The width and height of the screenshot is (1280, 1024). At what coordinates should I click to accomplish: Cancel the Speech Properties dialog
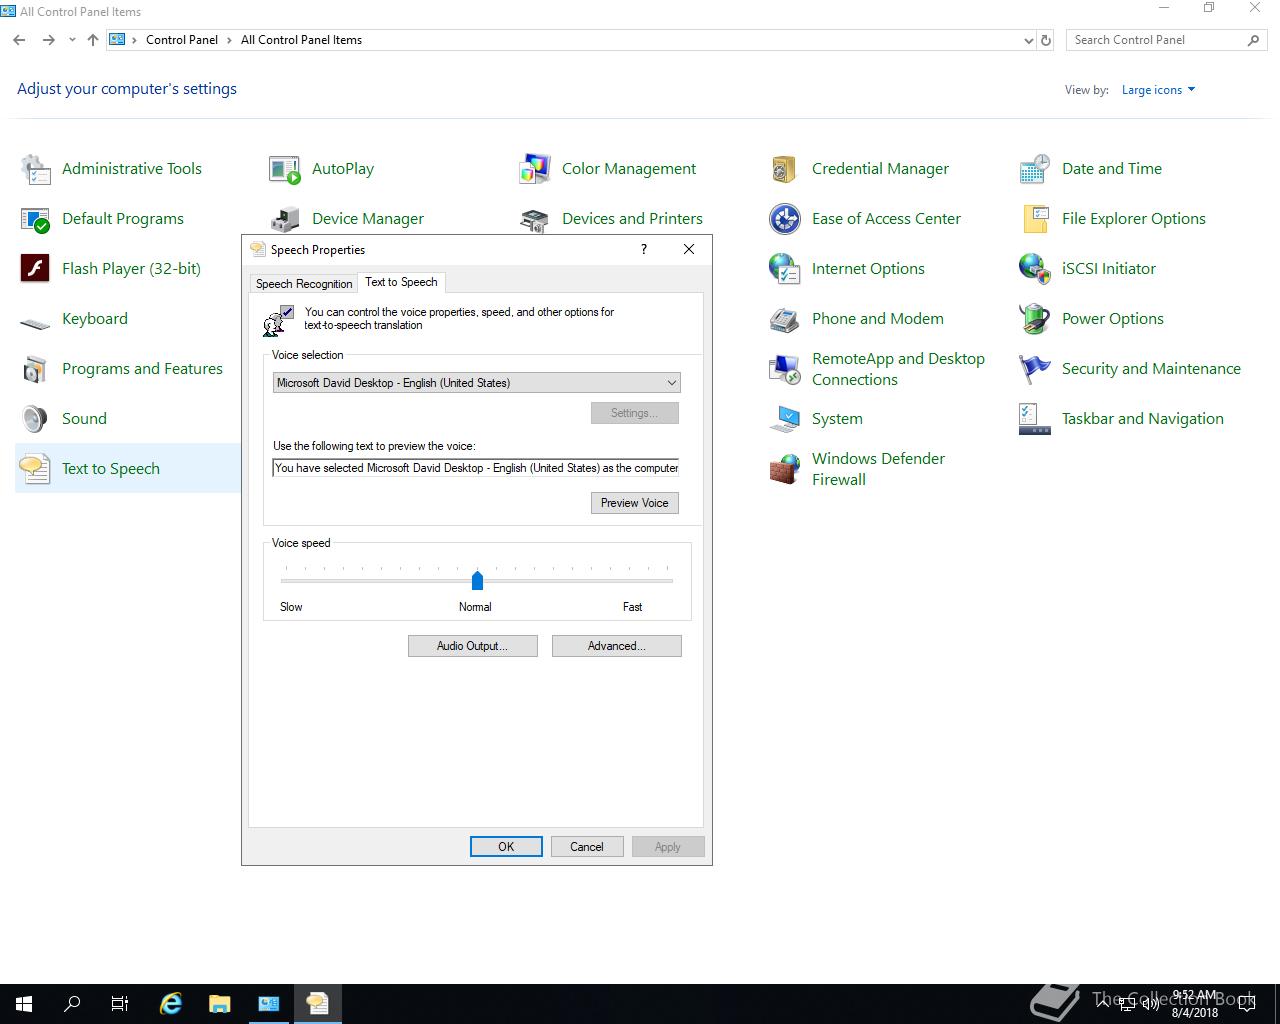587,847
